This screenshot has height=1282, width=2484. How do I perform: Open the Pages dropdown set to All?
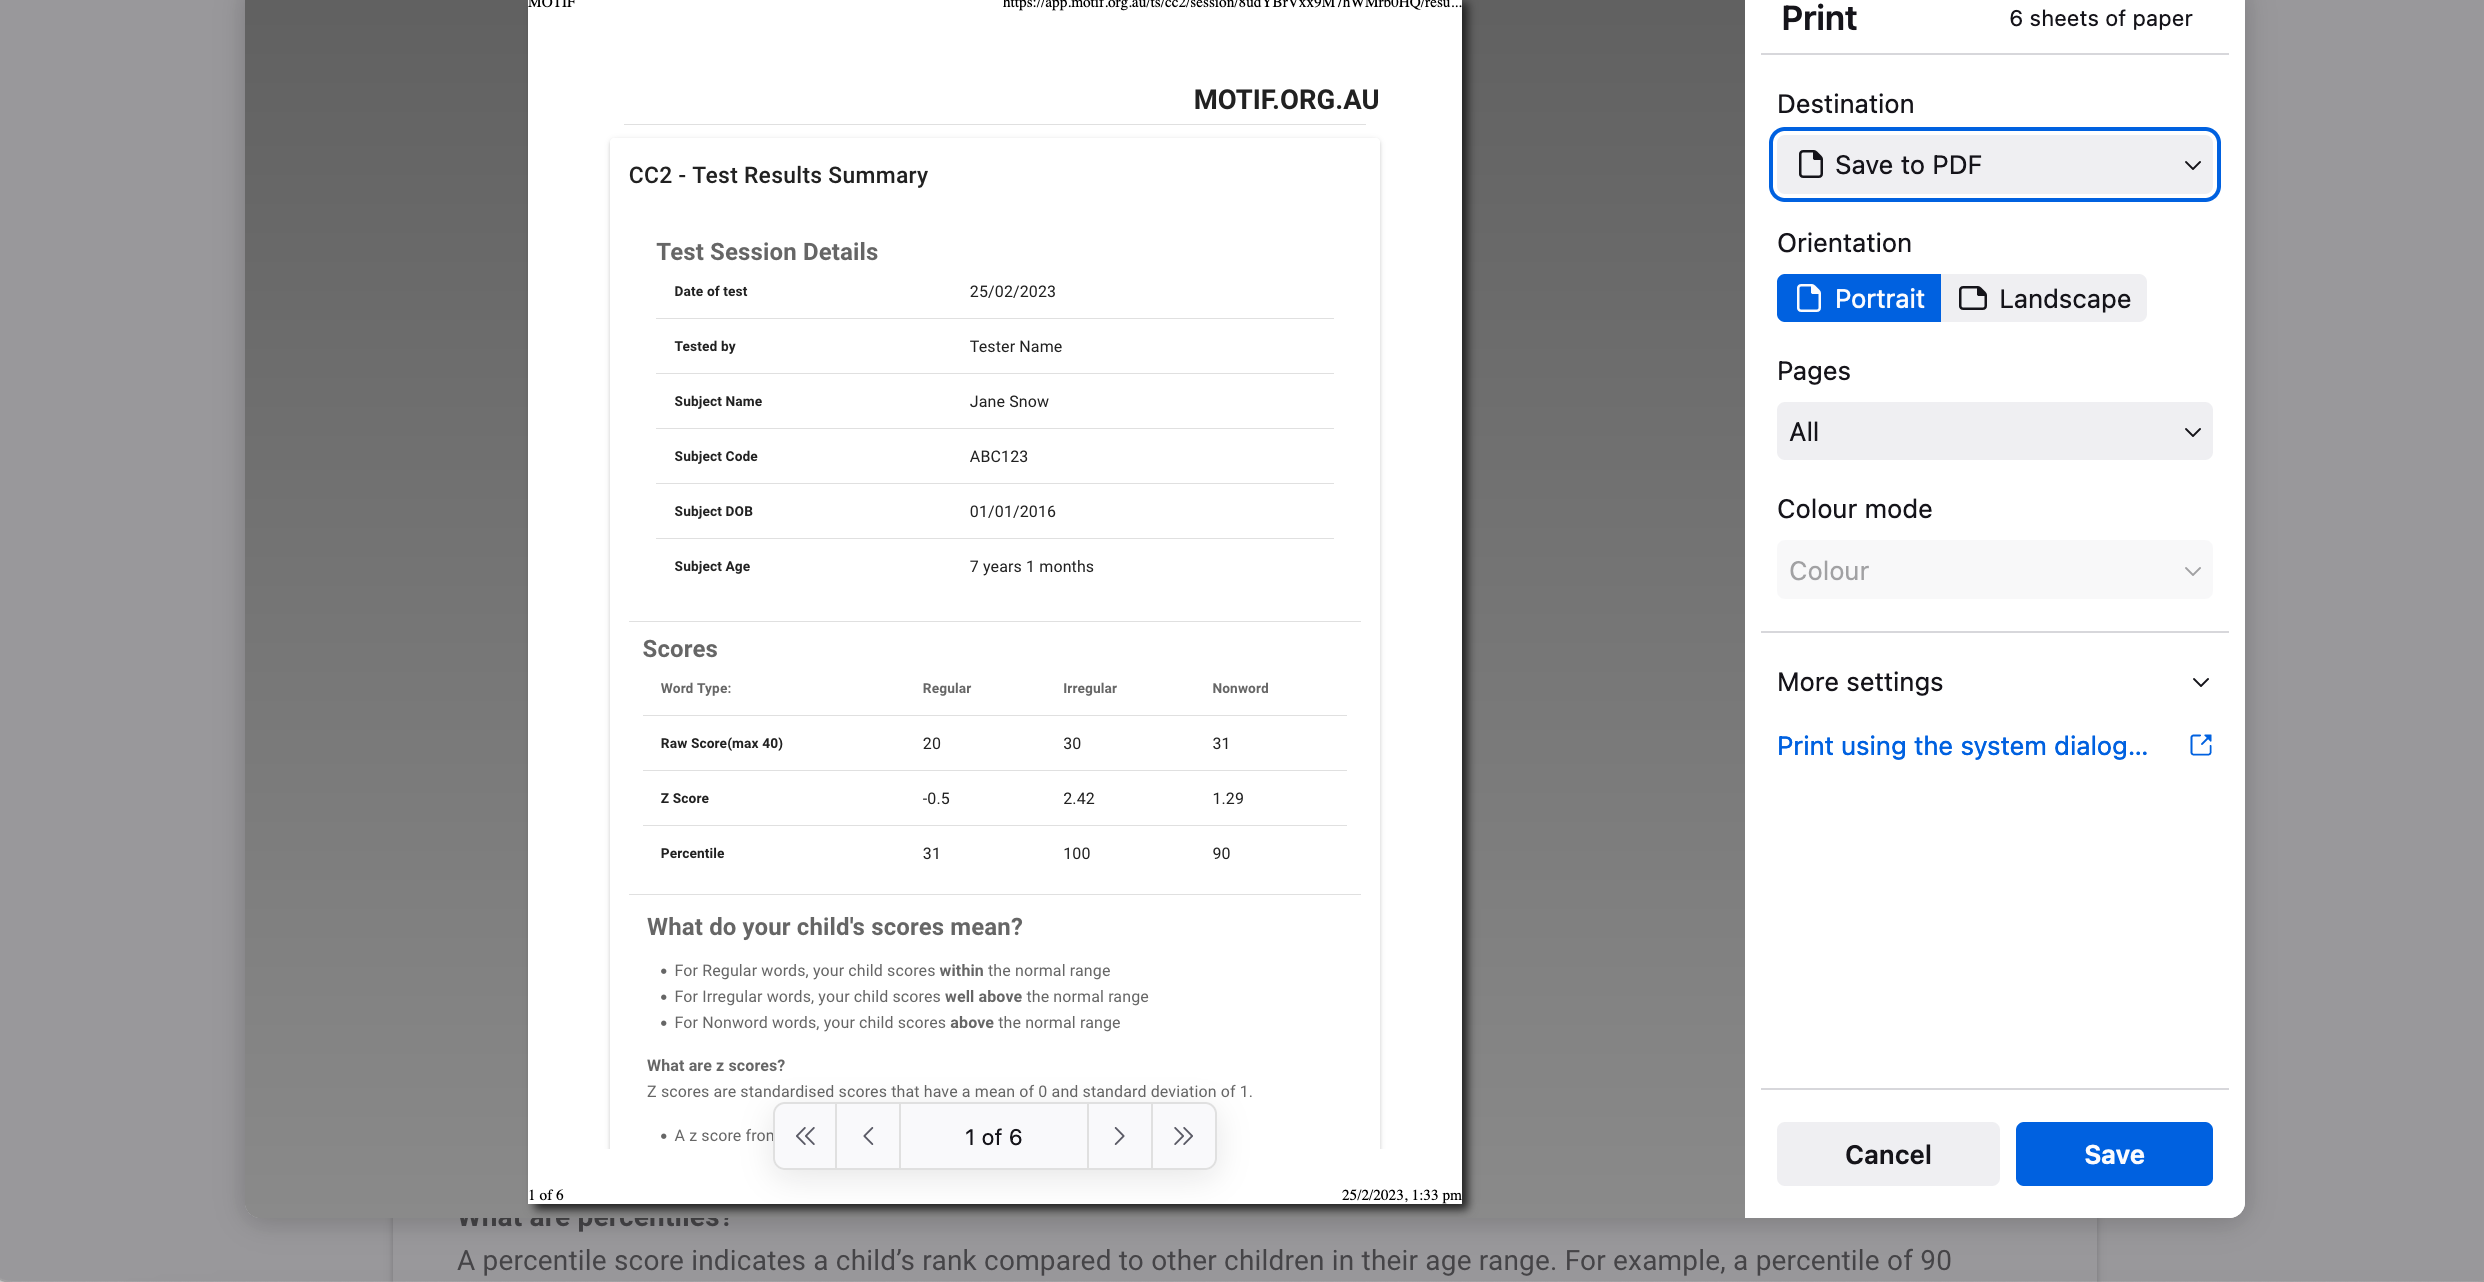(1994, 432)
